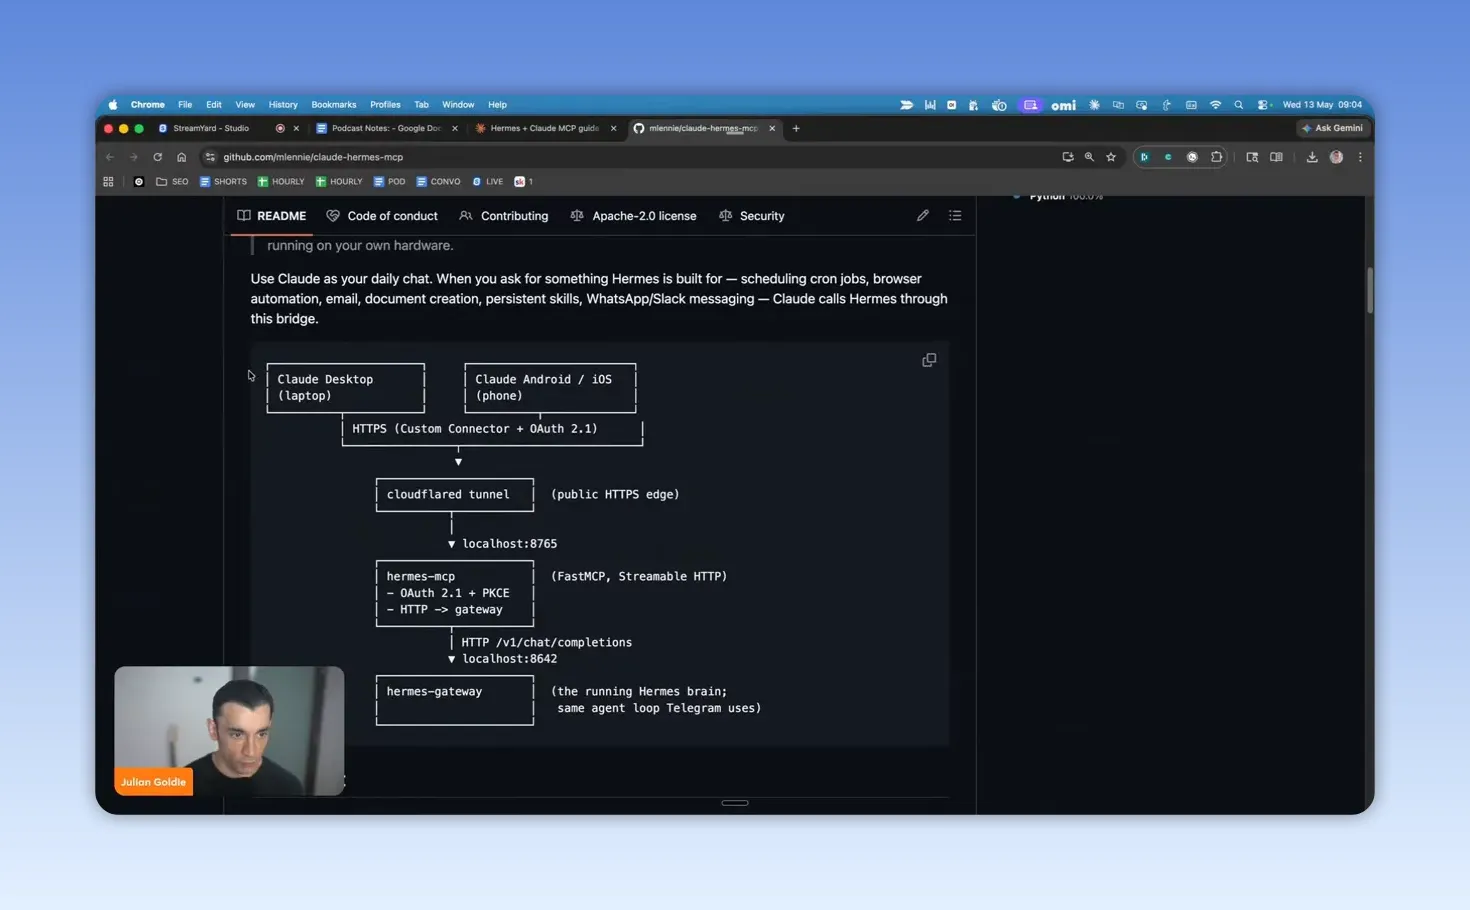Open a new browser tab

[x=796, y=128]
